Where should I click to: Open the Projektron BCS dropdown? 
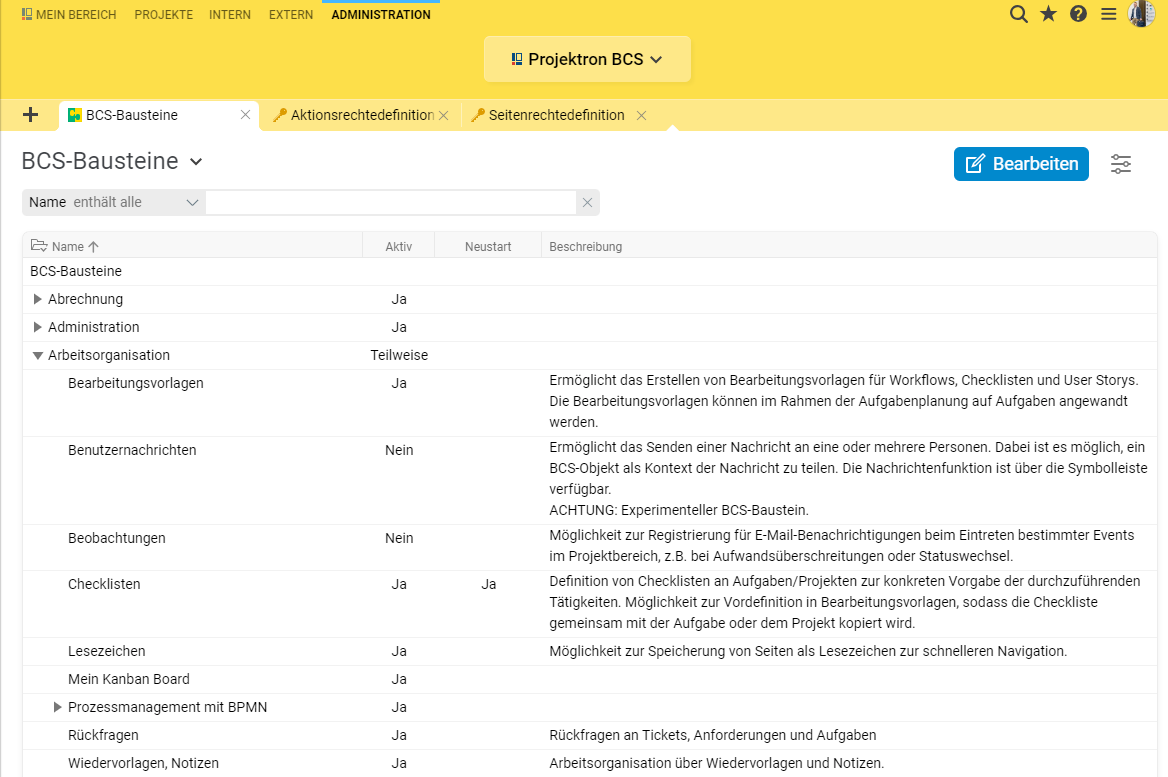587,60
